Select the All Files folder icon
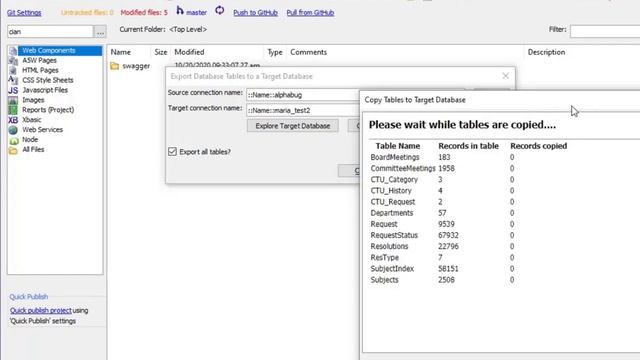Viewport: 640px width, 360px height. coord(13,150)
